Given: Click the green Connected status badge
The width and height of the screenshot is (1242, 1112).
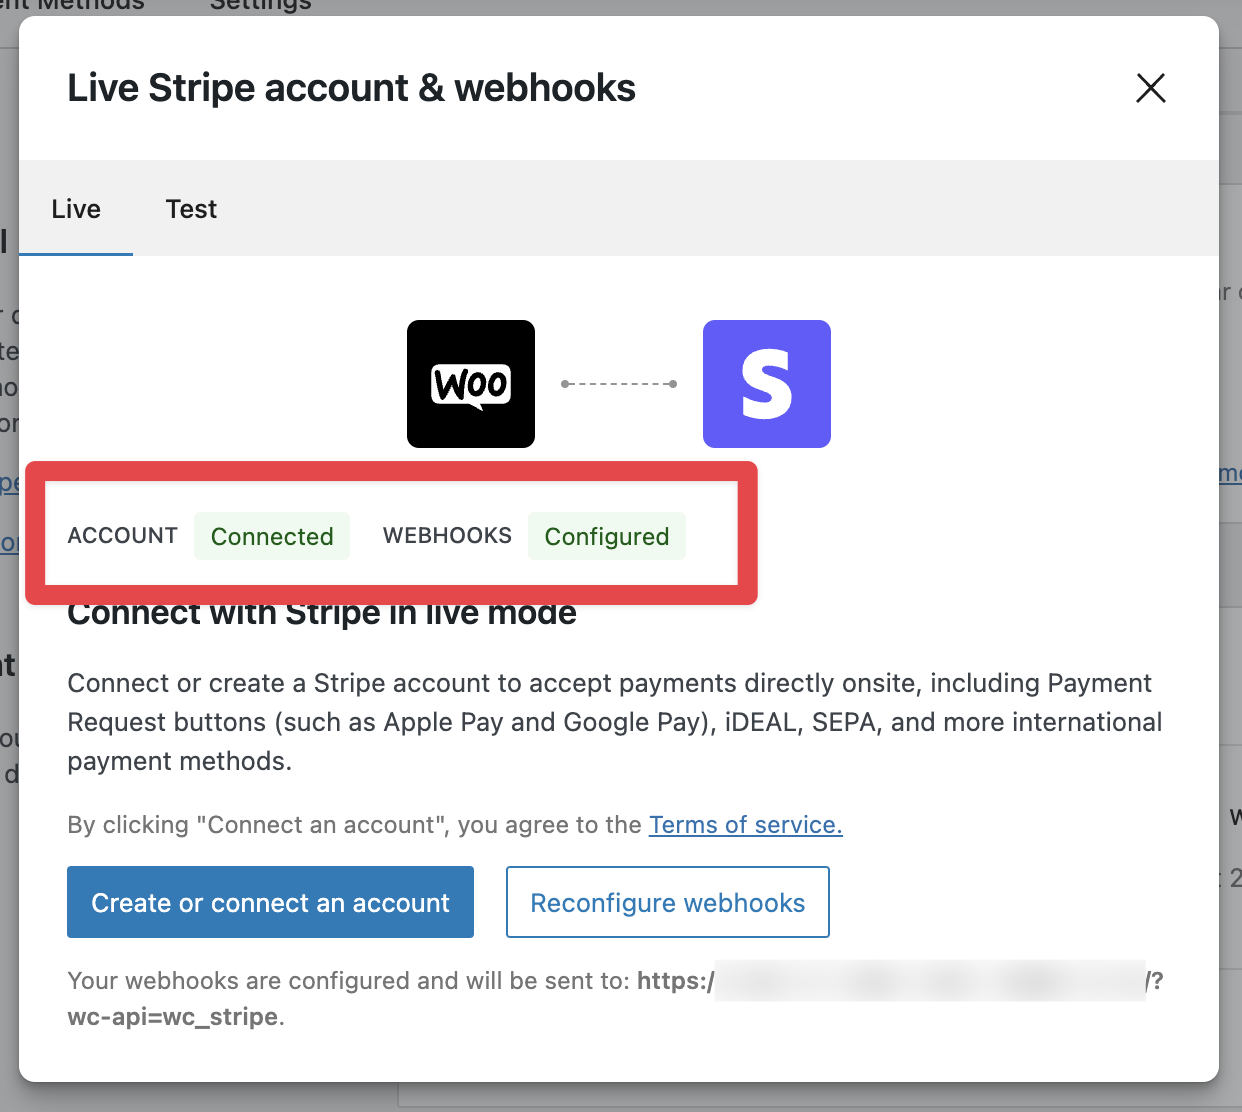Looking at the screenshot, I should [271, 536].
